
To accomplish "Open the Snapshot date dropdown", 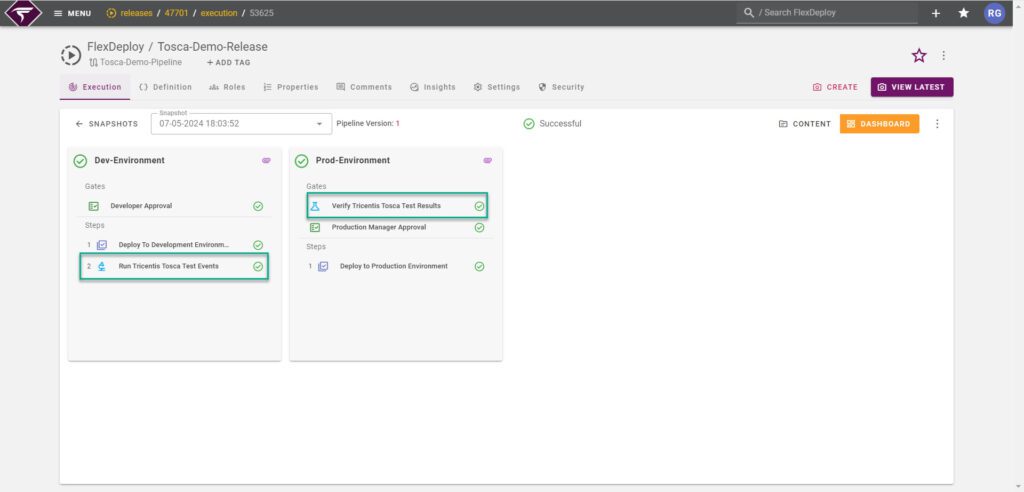I will pyautogui.click(x=241, y=123).
